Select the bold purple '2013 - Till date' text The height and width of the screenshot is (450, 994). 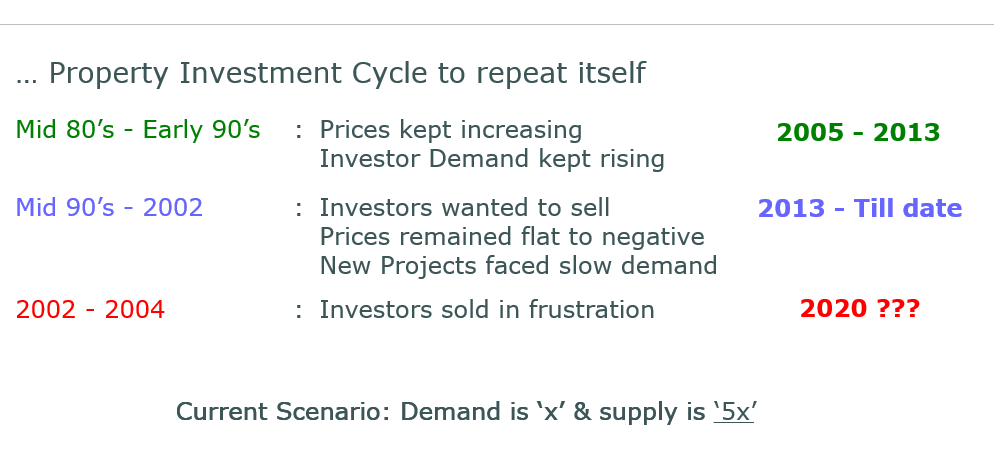pos(860,209)
